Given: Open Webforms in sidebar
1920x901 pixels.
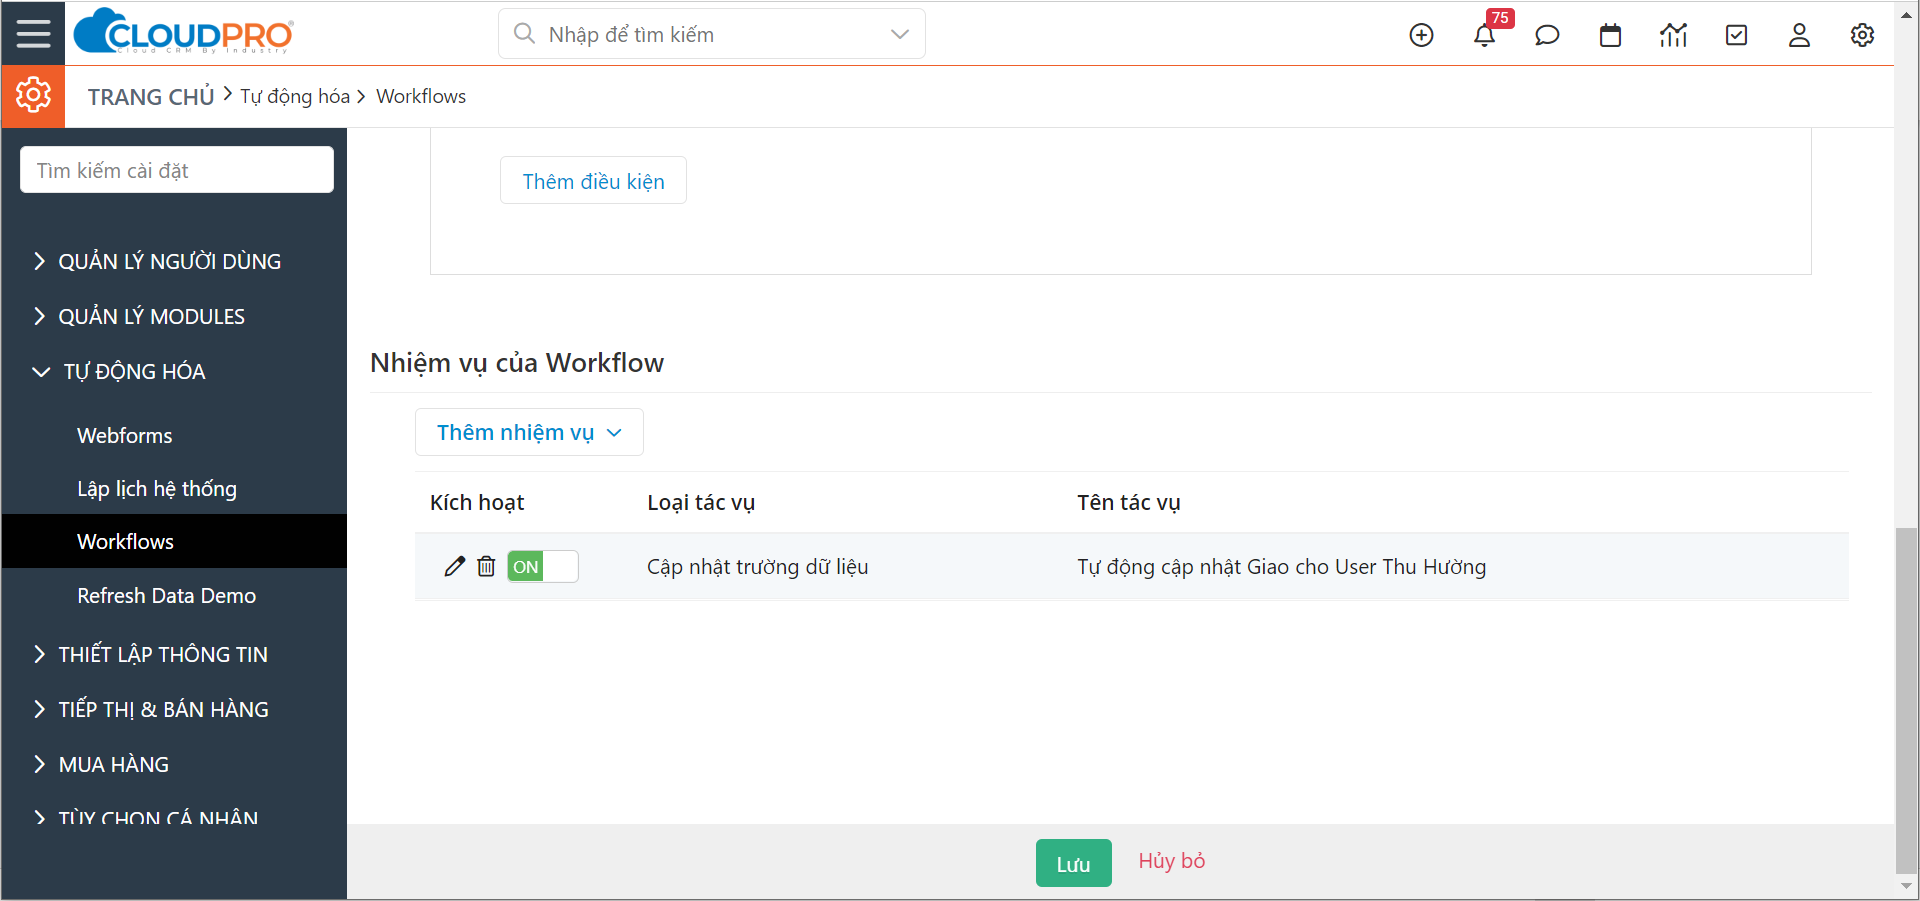Looking at the screenshot, I should click(124, 435).
